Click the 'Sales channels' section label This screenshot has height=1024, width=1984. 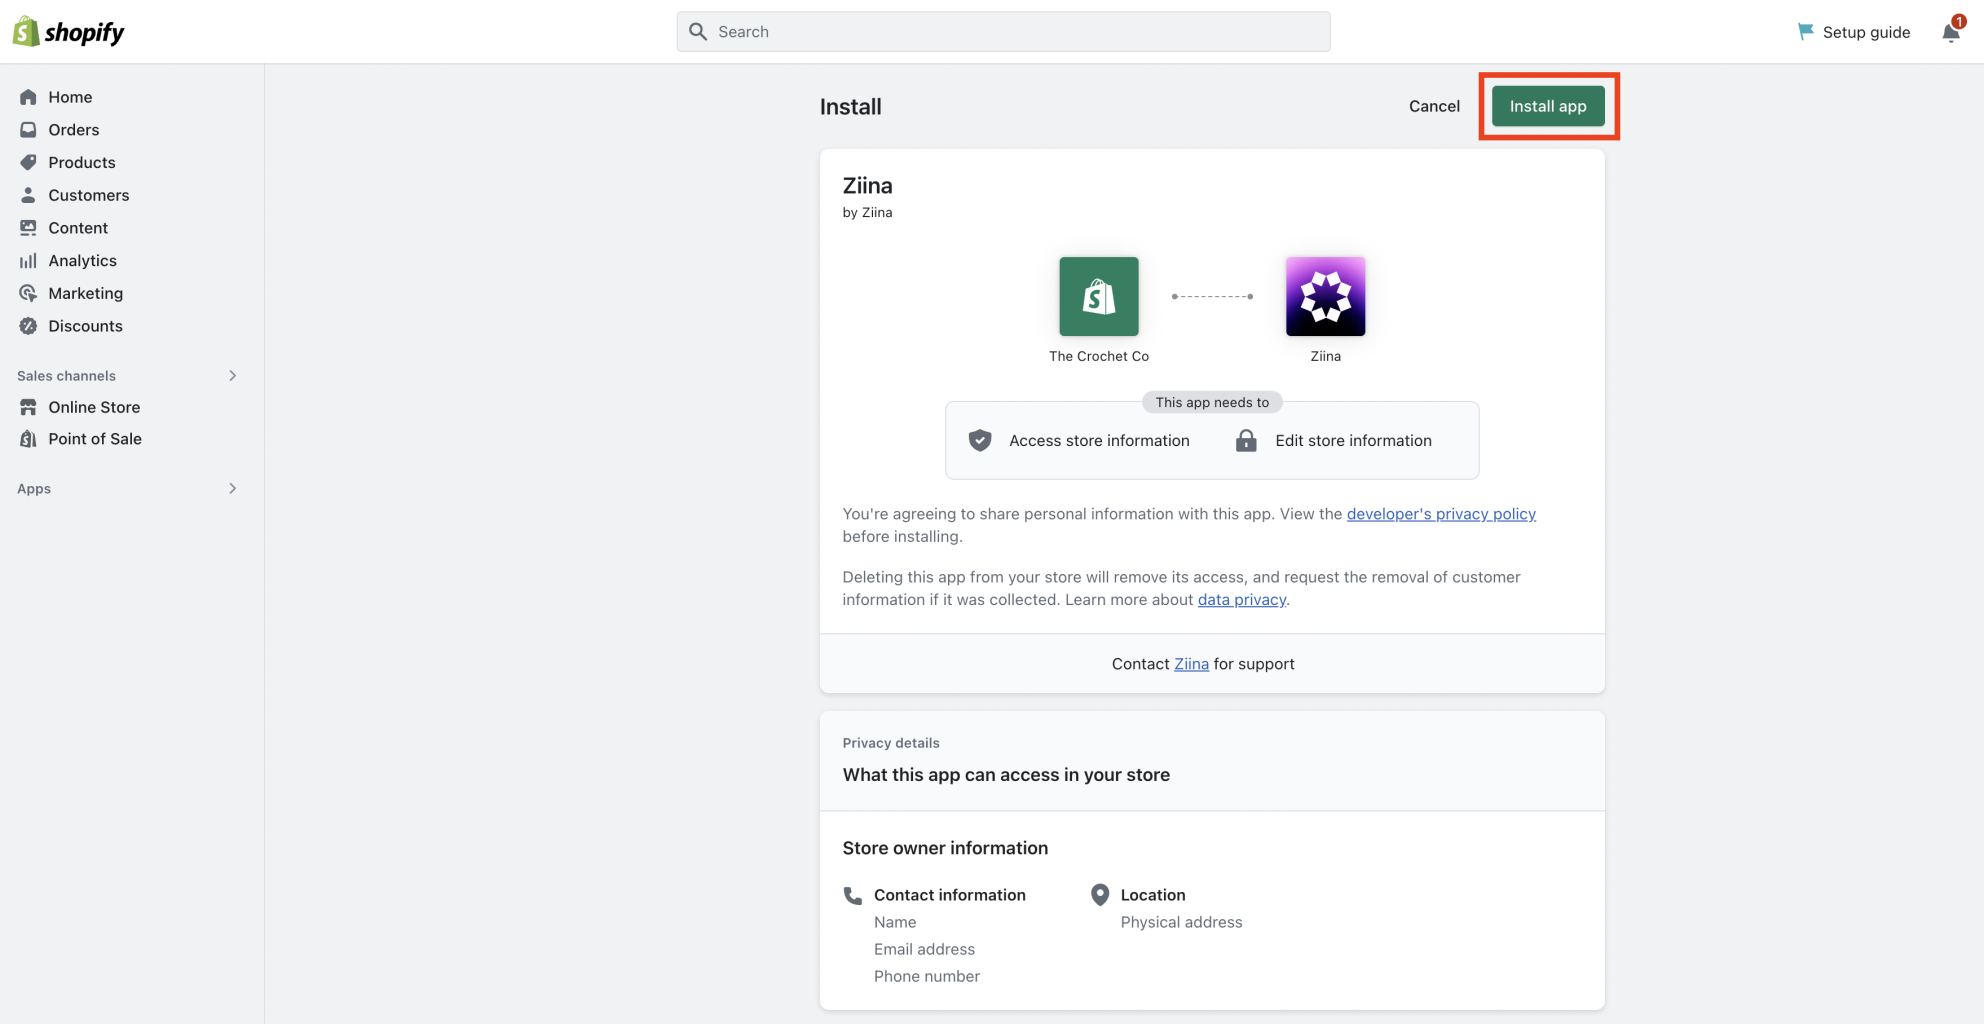[66, 376]
